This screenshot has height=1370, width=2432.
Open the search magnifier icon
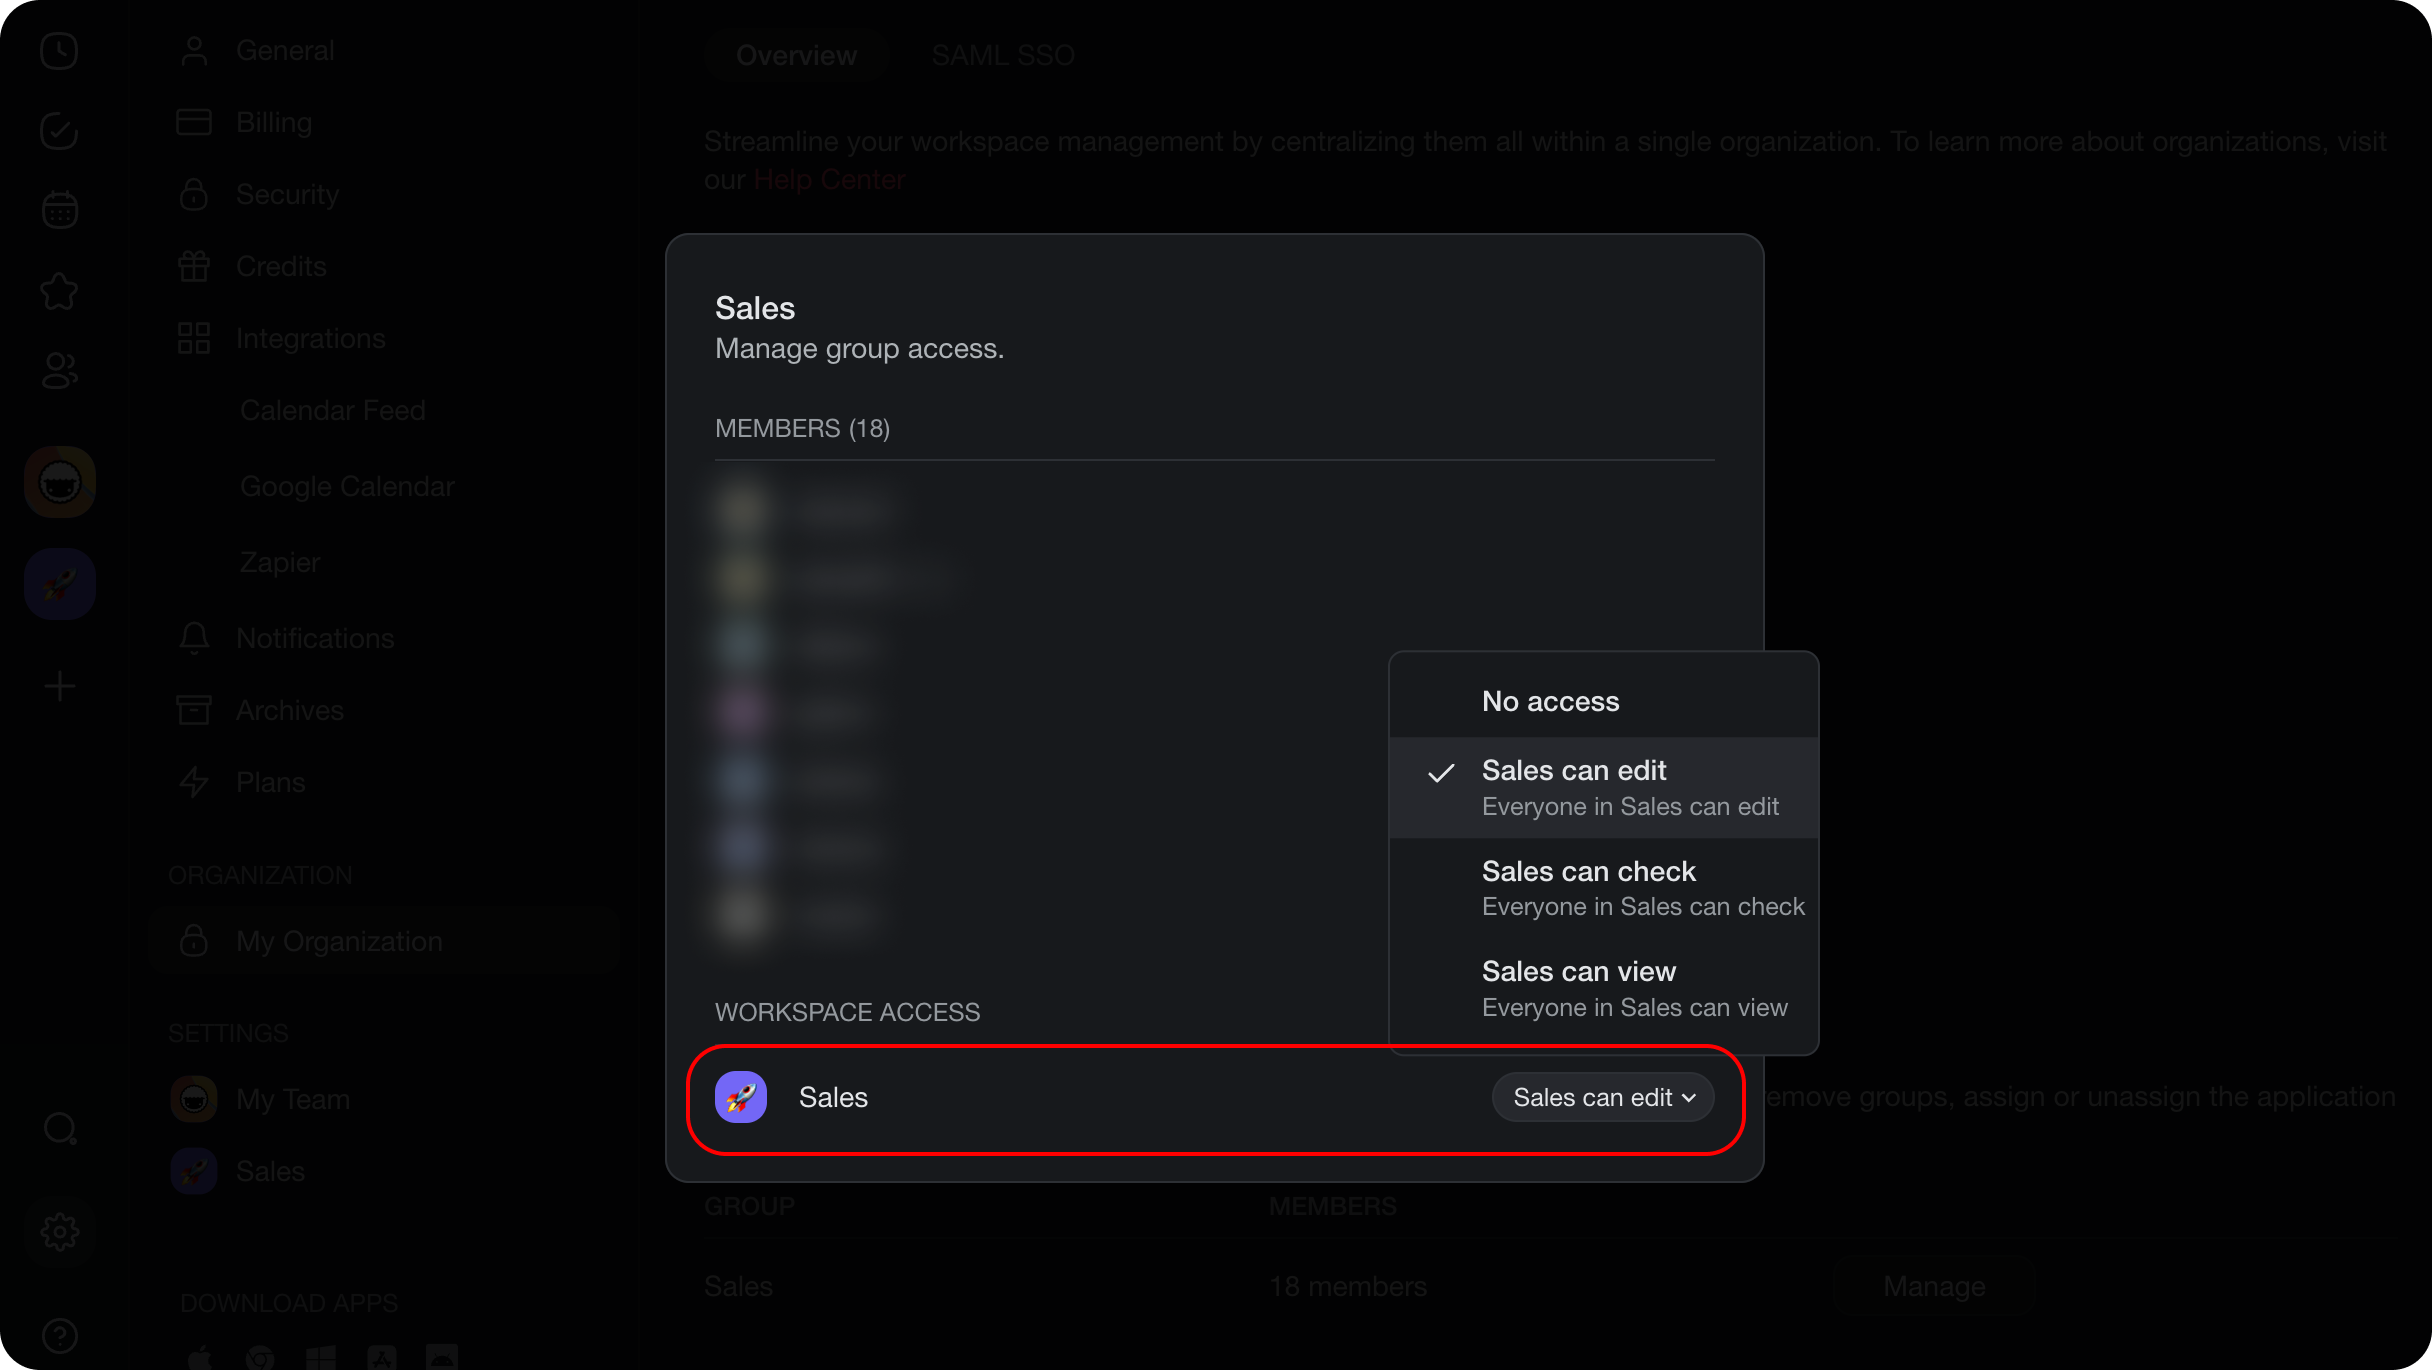click(59, 1129)
